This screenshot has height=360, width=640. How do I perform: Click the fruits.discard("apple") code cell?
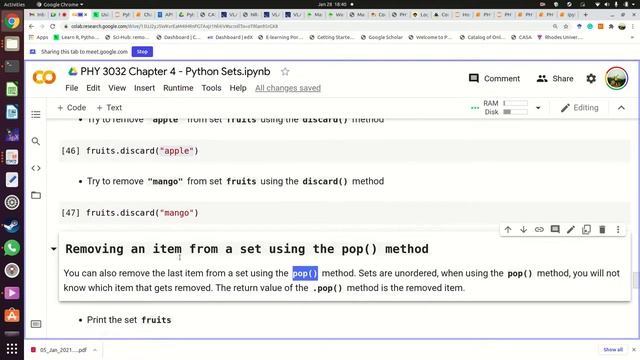[344, 151]
